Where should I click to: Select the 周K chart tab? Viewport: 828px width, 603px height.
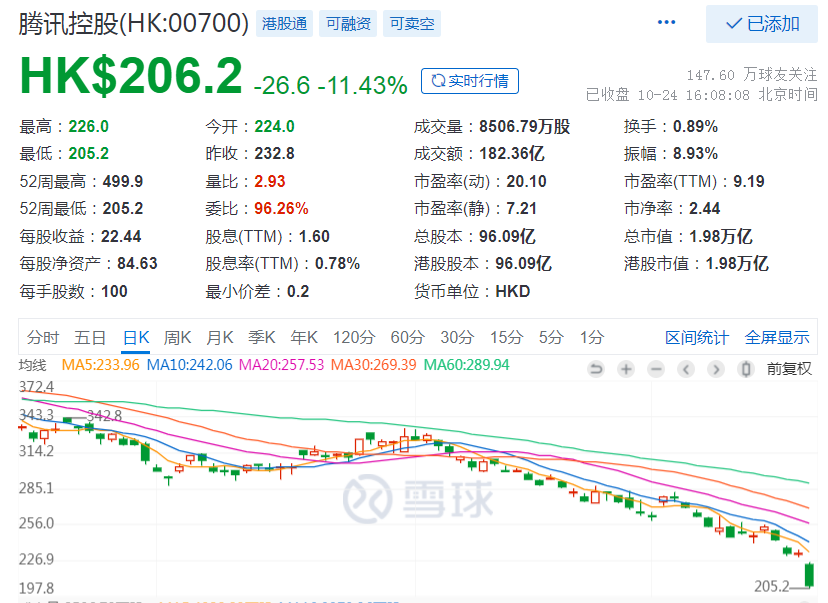[177, 337]
